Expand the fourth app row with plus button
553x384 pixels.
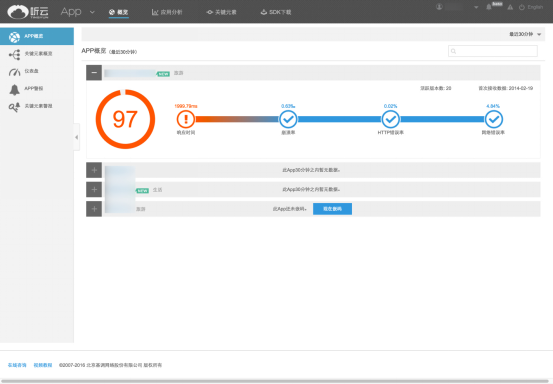(94, 209)
